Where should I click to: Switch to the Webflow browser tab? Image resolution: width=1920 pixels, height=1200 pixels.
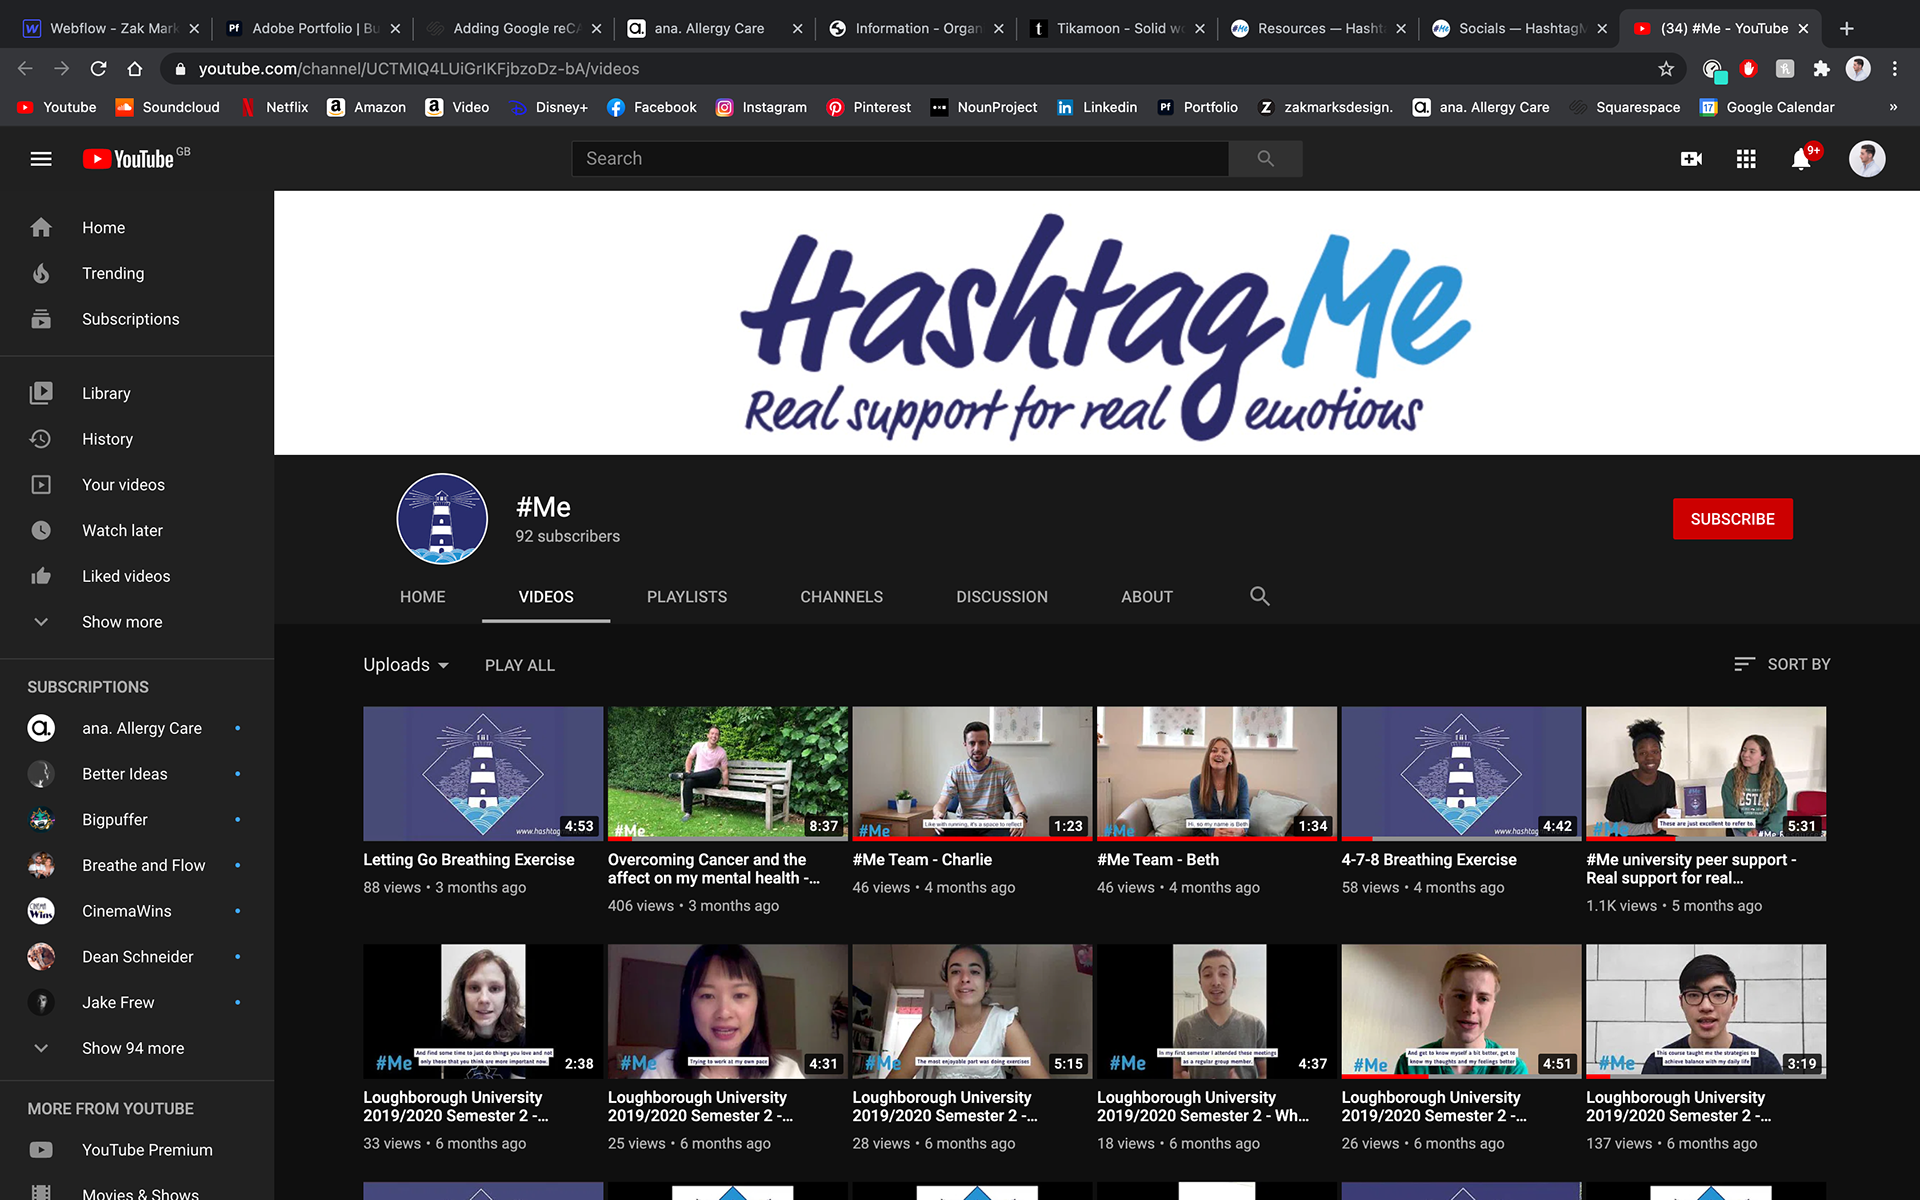[110, 28]
